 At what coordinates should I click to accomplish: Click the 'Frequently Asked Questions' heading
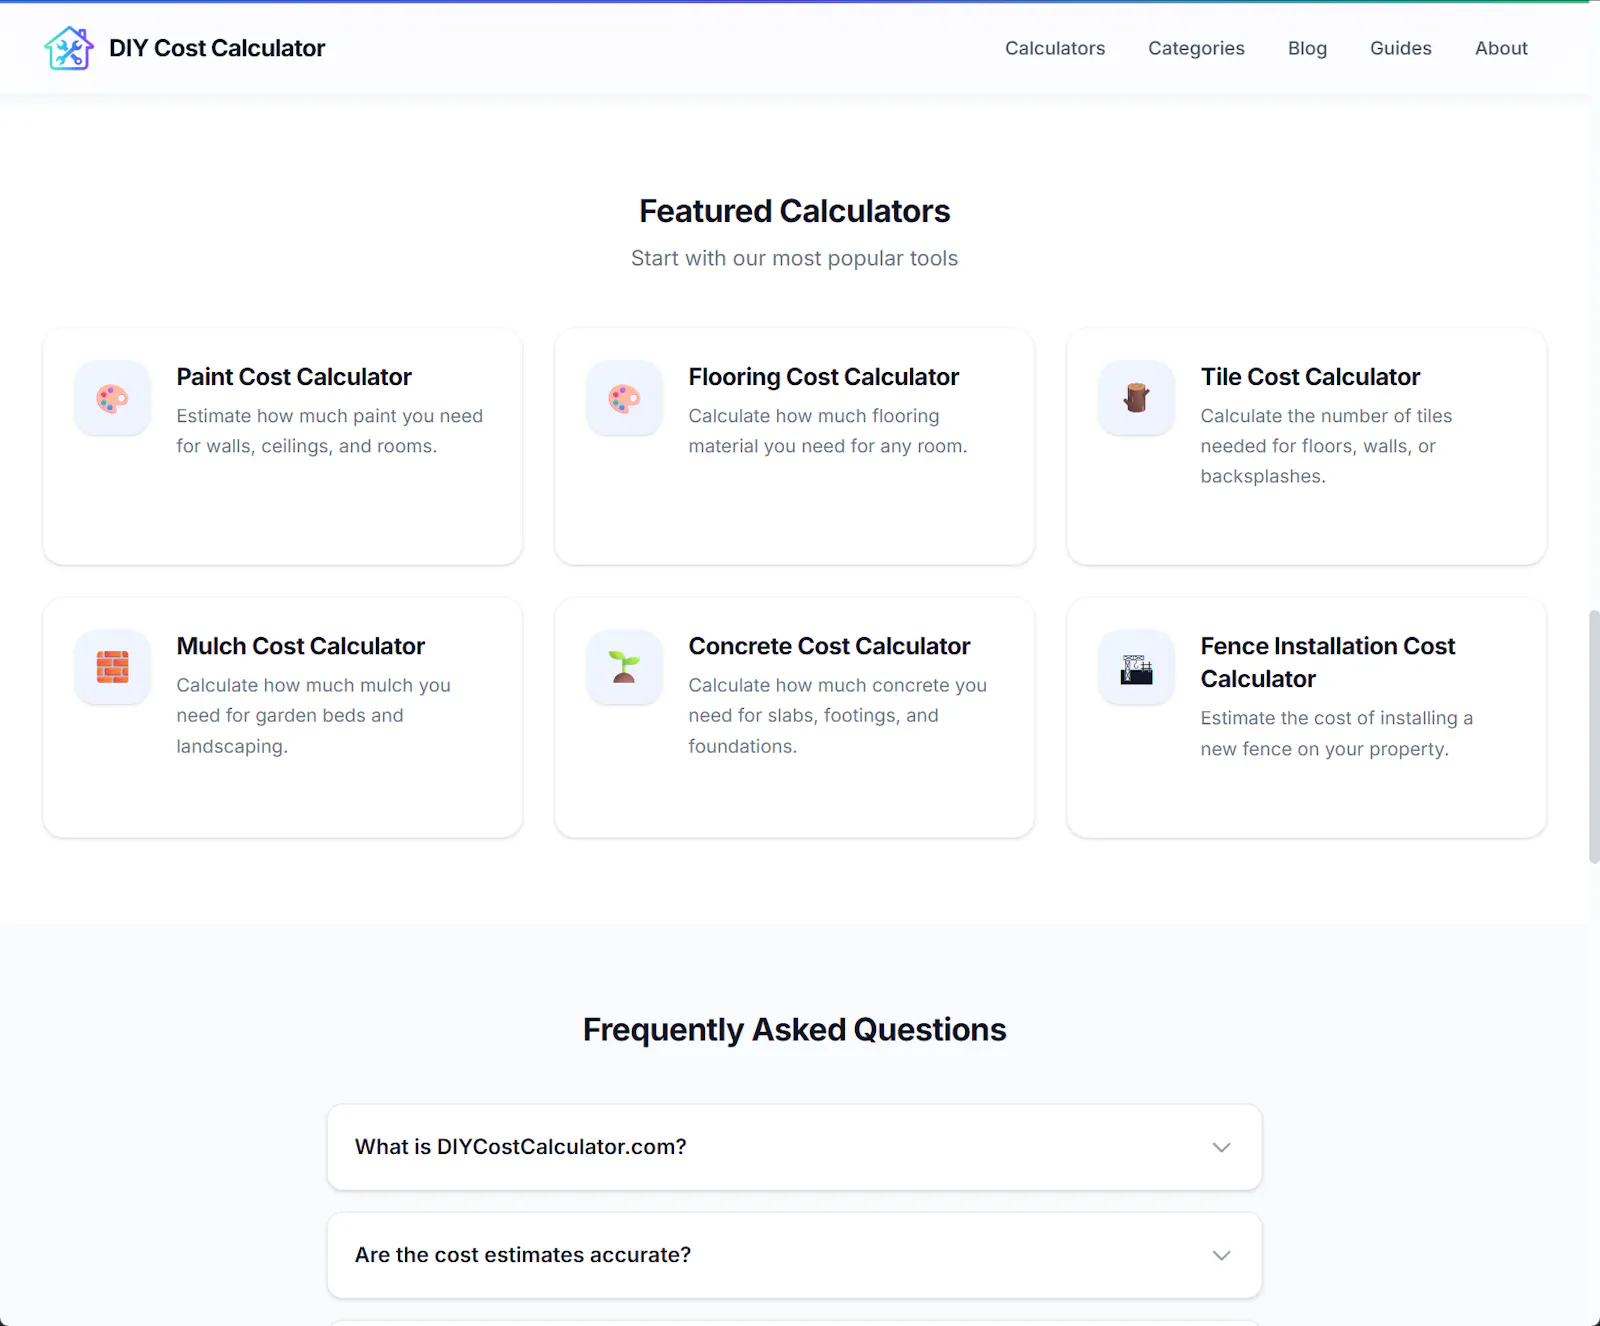point(795,1029)
